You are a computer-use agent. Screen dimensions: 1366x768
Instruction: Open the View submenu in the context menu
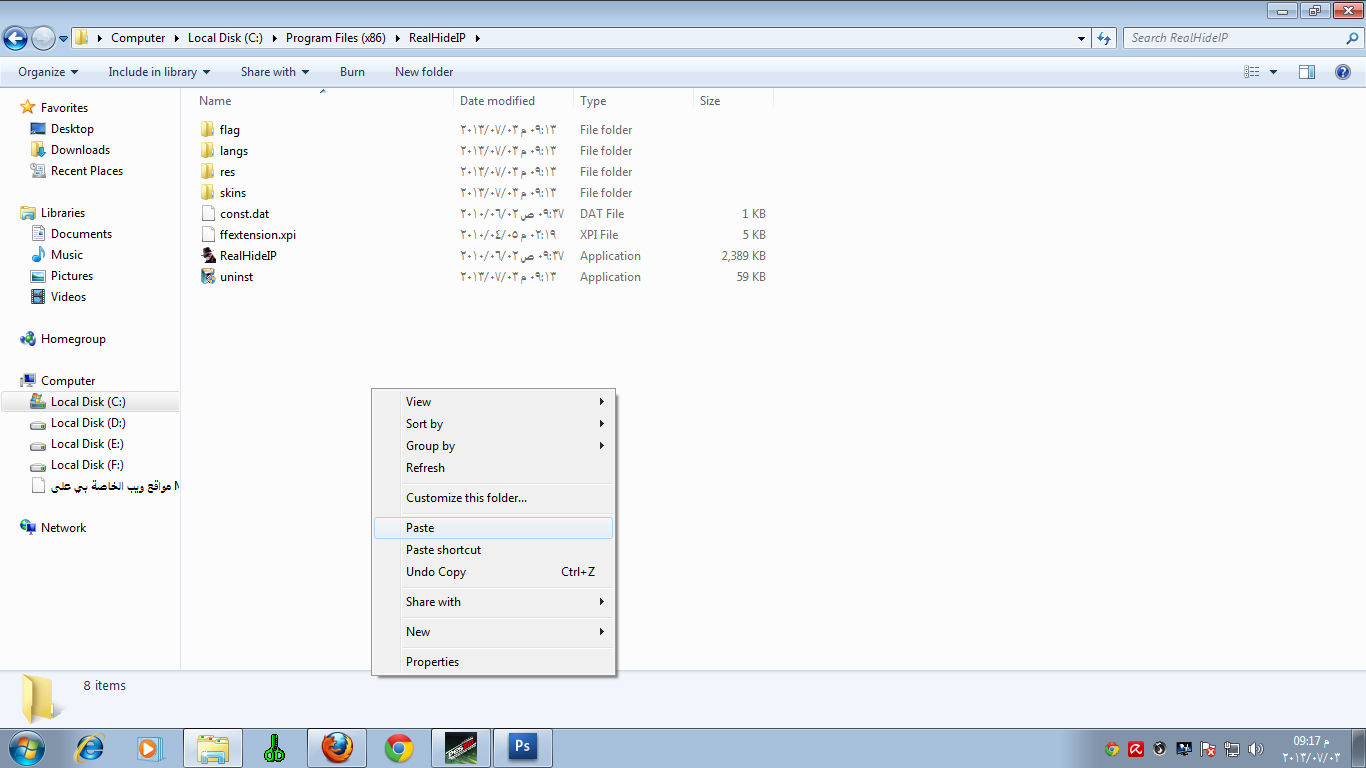point(494,402)
